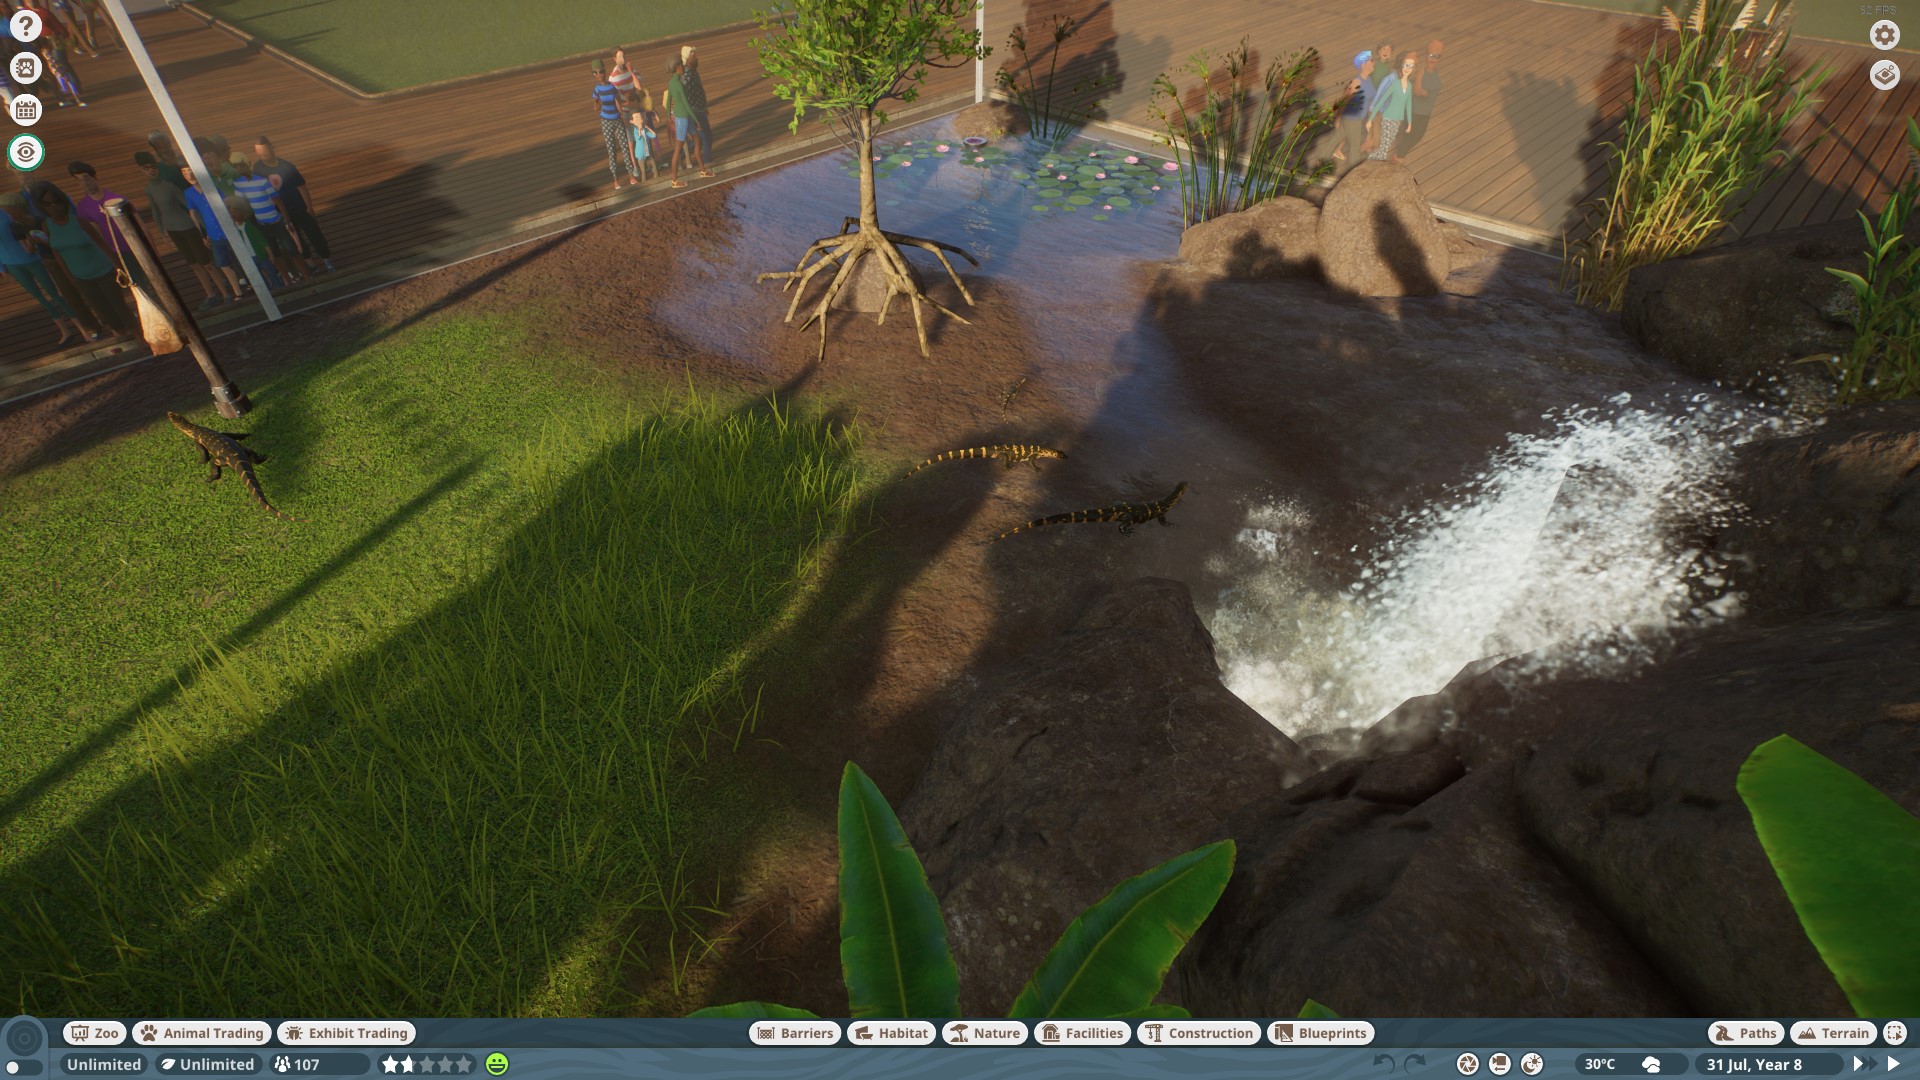Select the Paths tool
This screenshot has width=1920, height=1080.
pyautogui.click(x=1745, y=1033)
